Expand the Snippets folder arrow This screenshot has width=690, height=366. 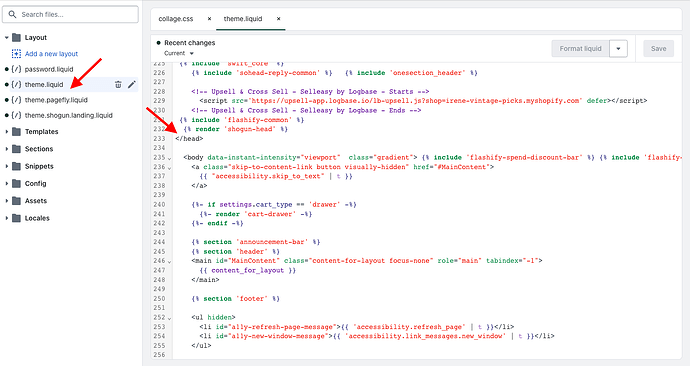pos(7,166)
